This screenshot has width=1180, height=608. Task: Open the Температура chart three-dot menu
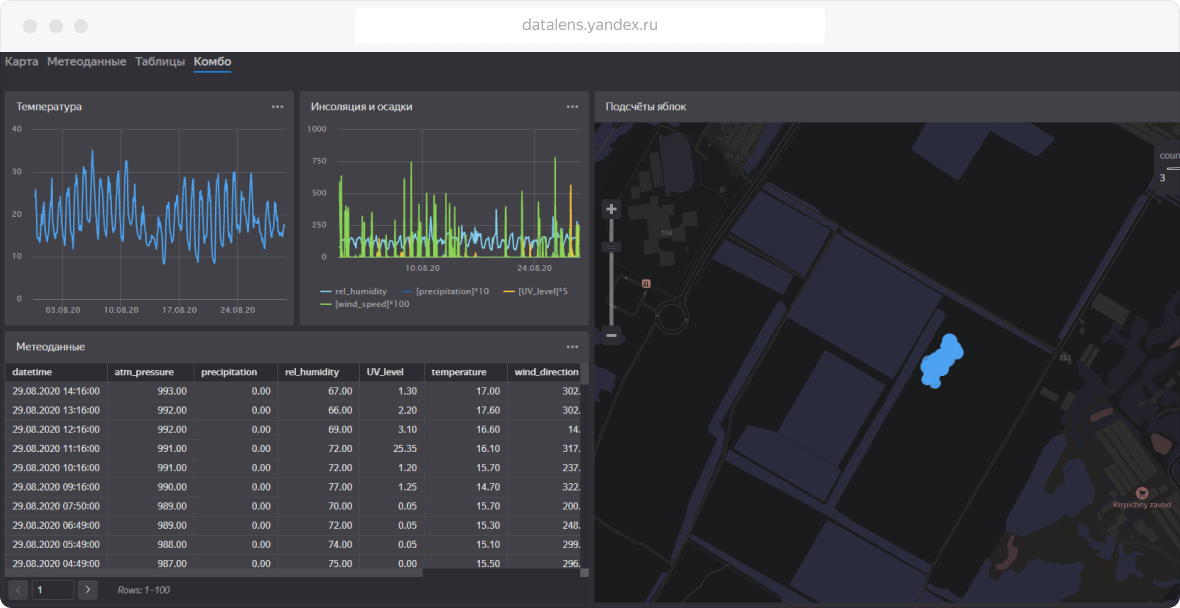[x=277, y=107]
